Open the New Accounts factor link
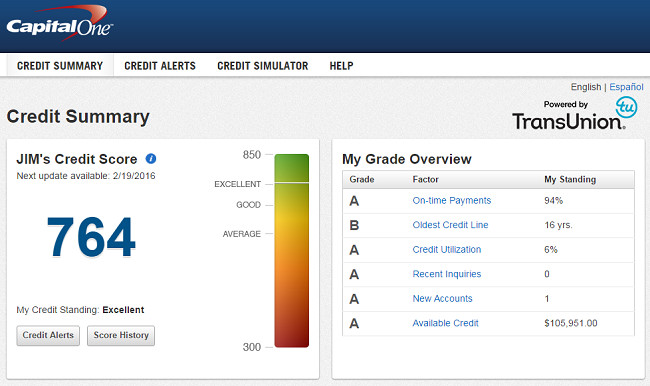The width and height of the screenshot is (650, 386). point(442,299)
